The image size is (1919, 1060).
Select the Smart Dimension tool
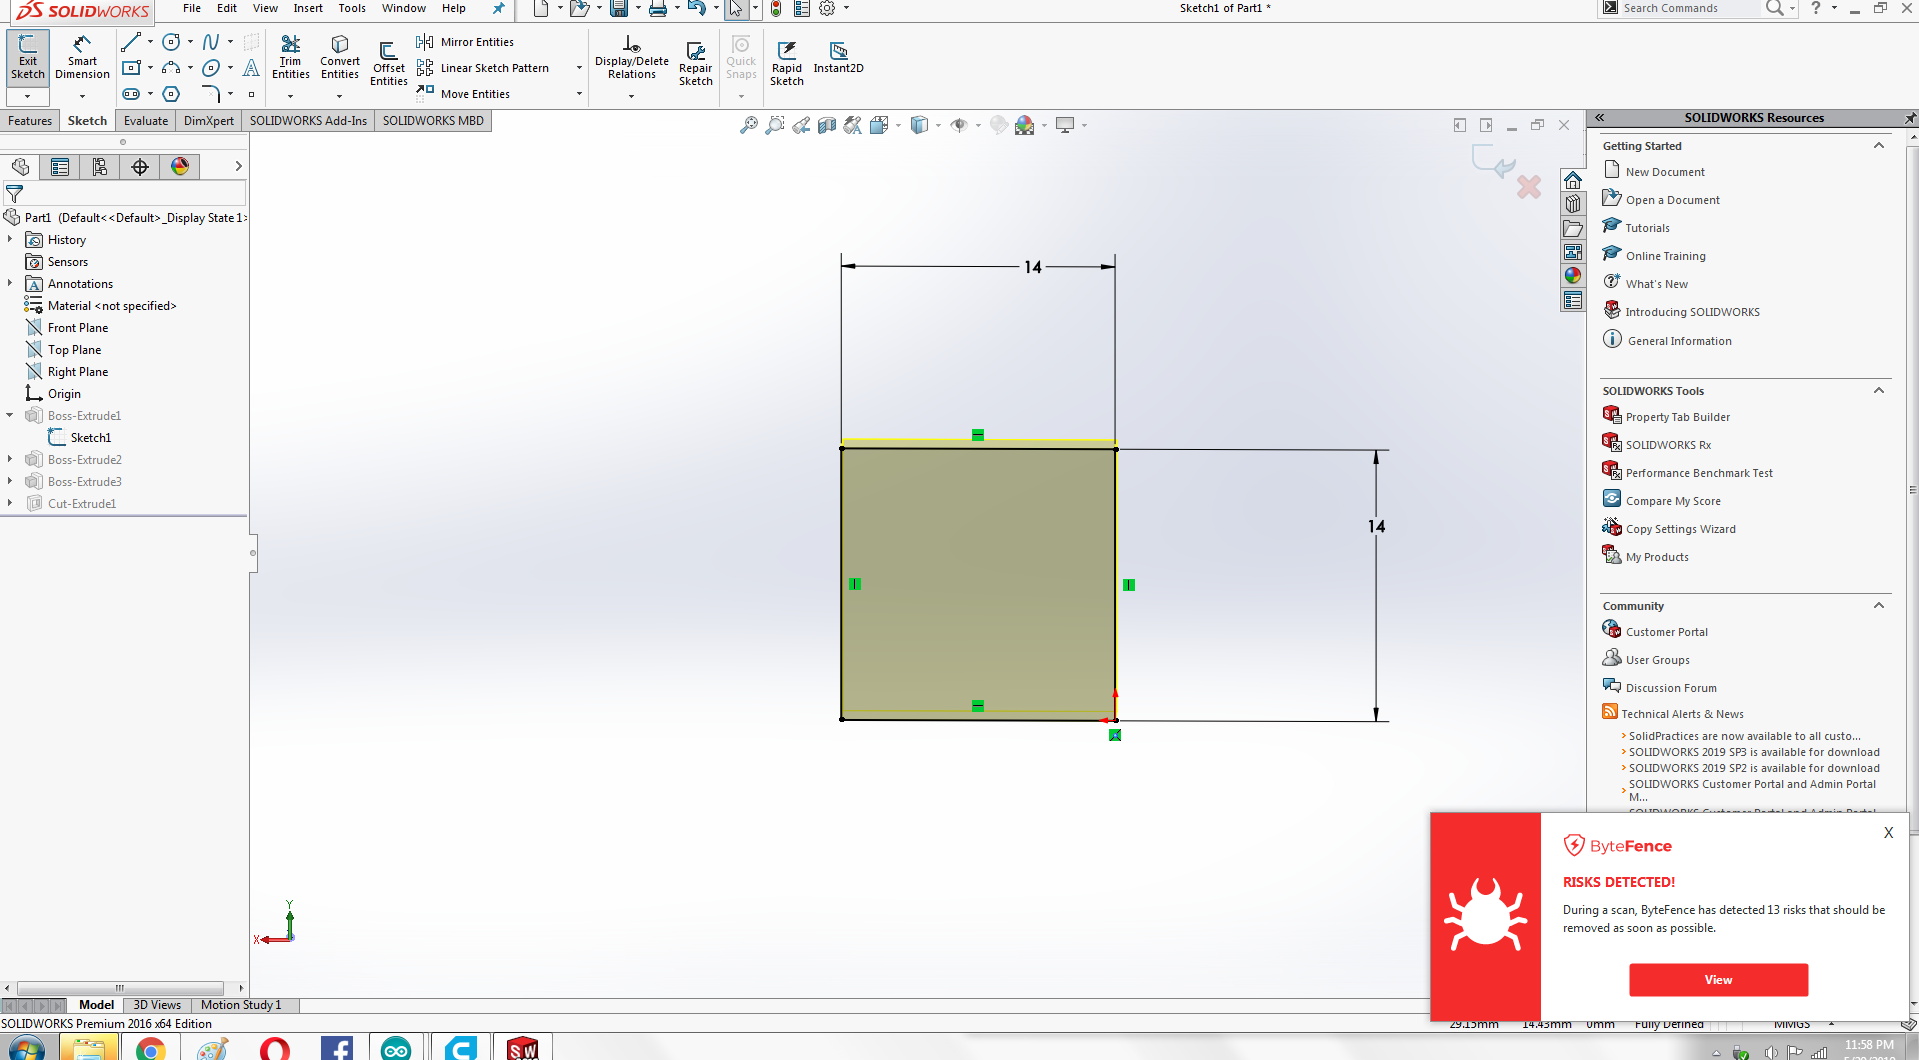click(x=82, y=57)
